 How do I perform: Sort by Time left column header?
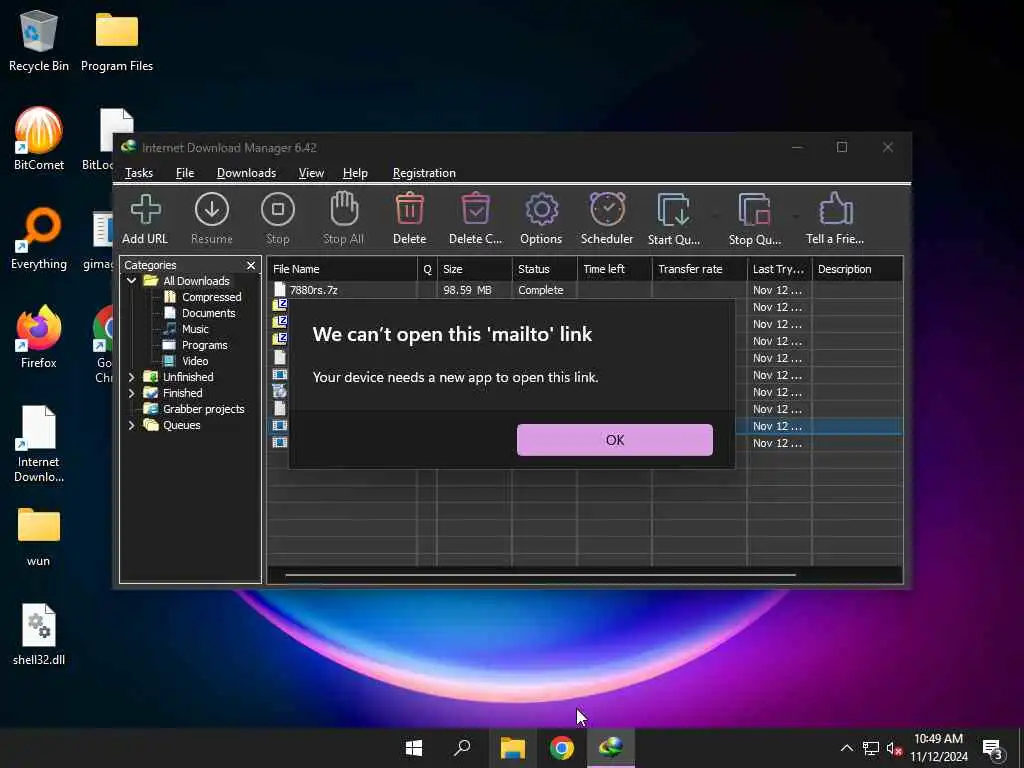click(x=614, y=269)
